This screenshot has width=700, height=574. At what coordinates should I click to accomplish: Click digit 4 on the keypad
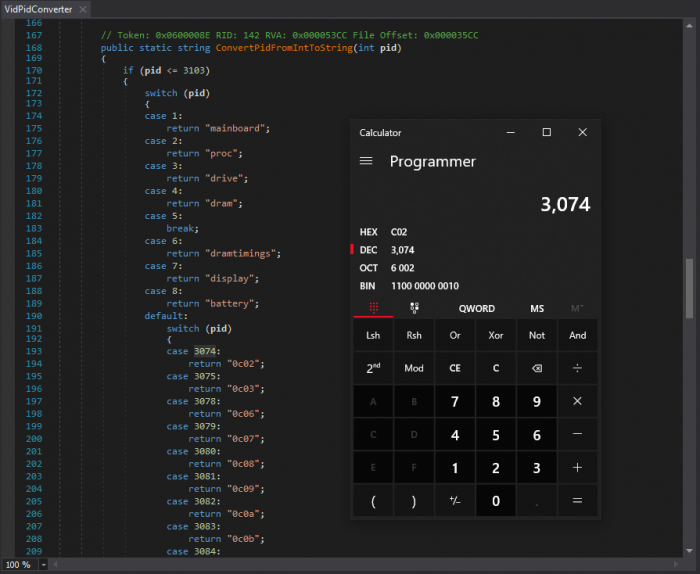point(455,434)
